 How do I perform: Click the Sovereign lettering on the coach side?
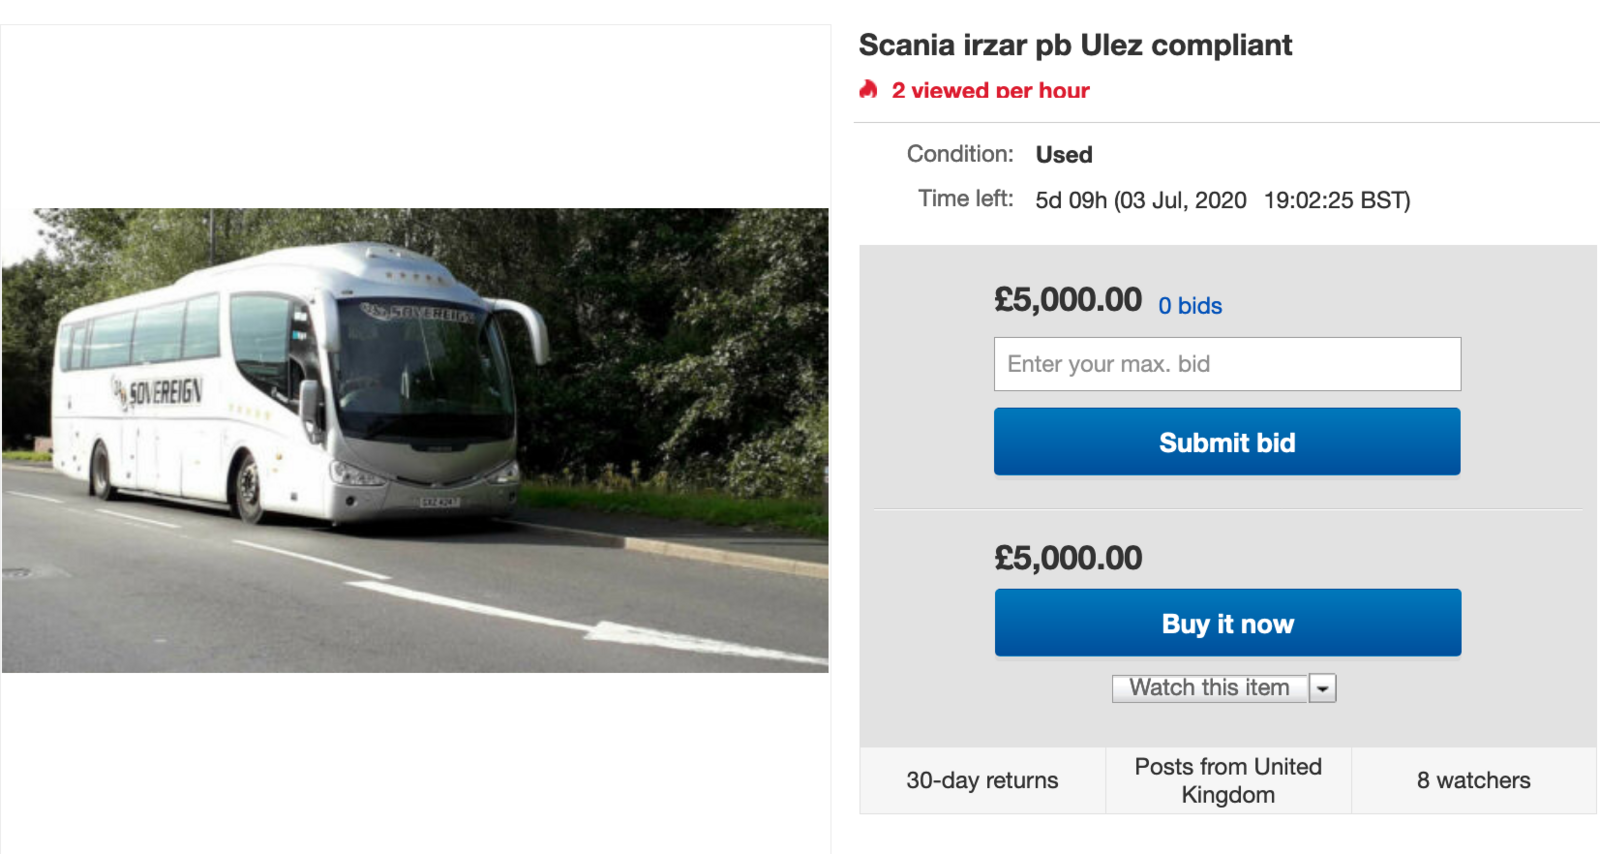tap(166, 392)
